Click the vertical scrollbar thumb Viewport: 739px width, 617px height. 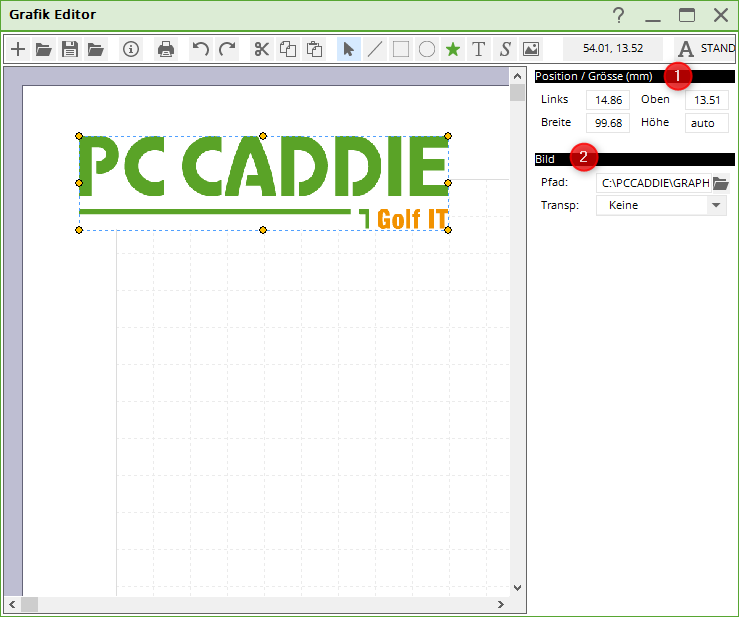[517, 92]
